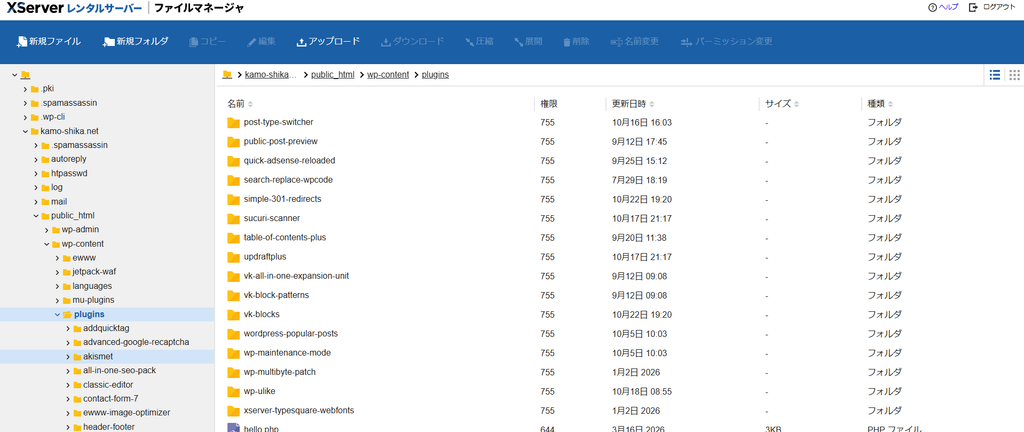
Task: Click the public-post-preview folder icon
Action: 234,142
